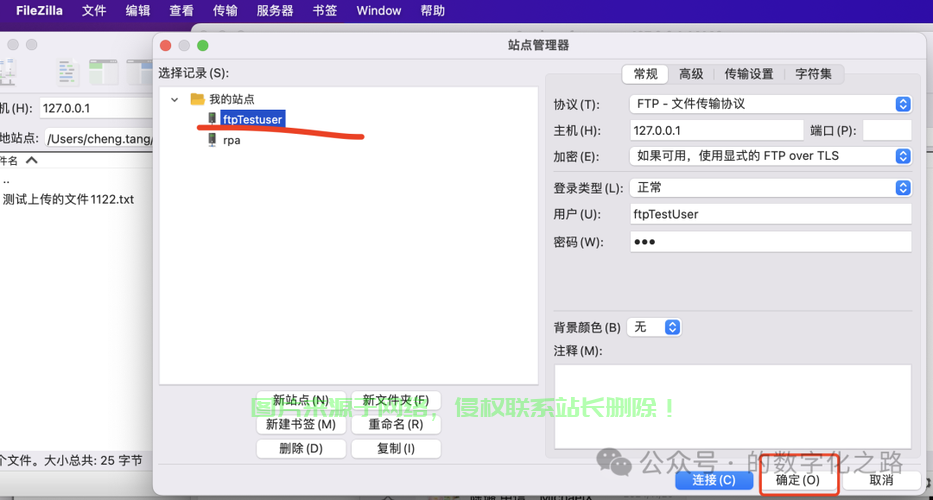The height and width of the screenshot is (500, 933).
Task: Click the parent directory ".." entry
Action: [6, 180]
